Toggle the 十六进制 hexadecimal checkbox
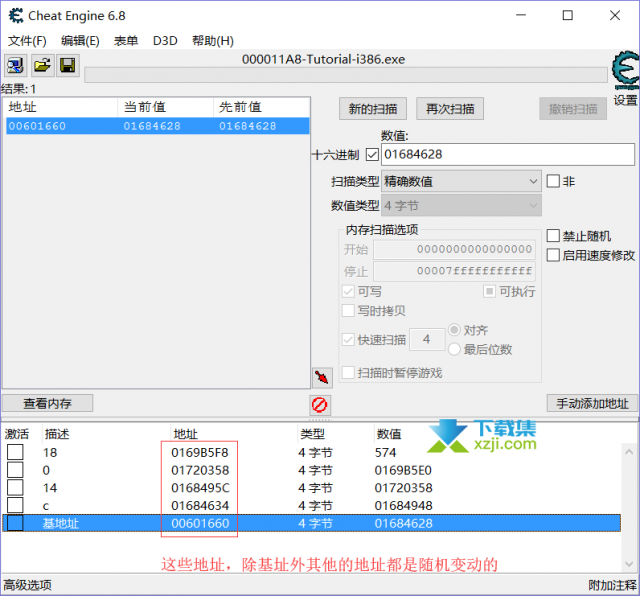640x596 pixels. pyautogui.click(x=372, y=155)
